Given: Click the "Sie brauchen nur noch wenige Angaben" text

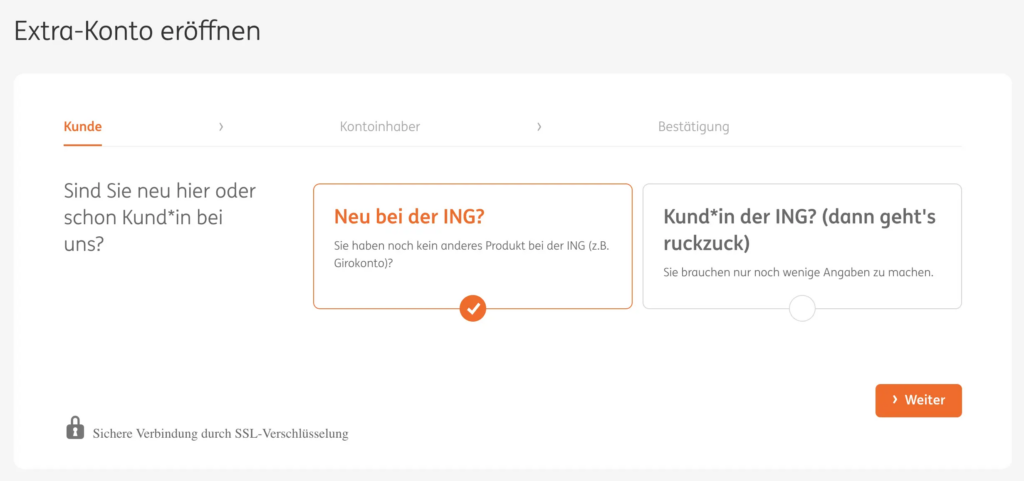Looking at the screenshot, I should (x=798, y=272).
